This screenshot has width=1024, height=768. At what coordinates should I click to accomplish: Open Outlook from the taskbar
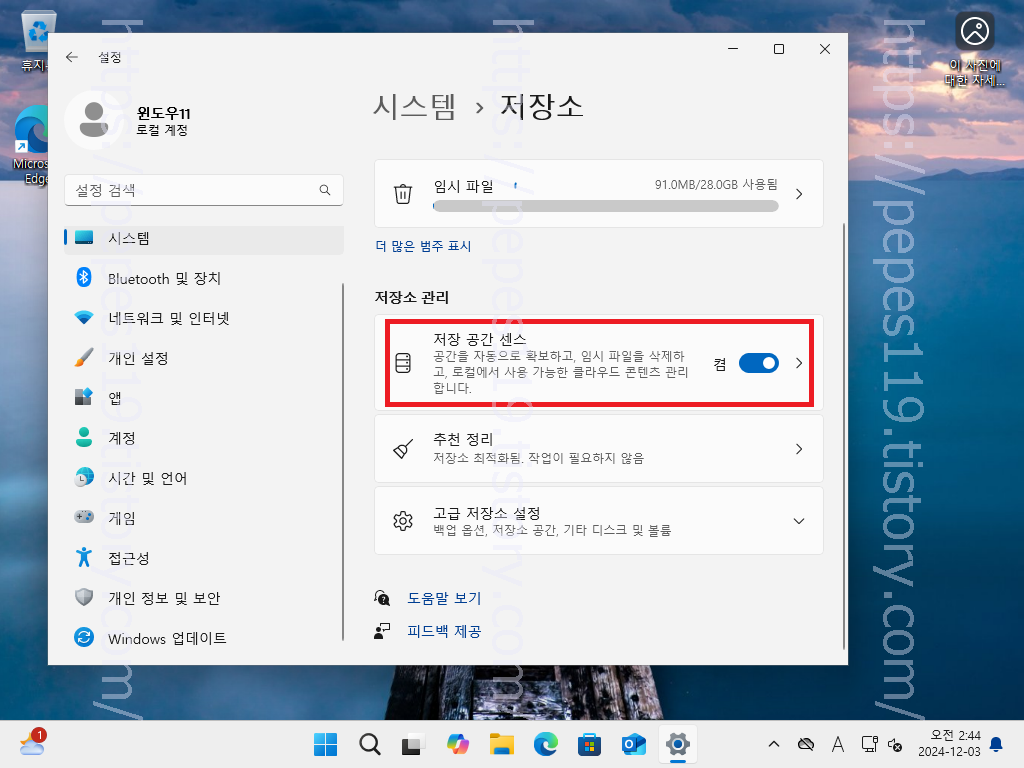point(633,744)
